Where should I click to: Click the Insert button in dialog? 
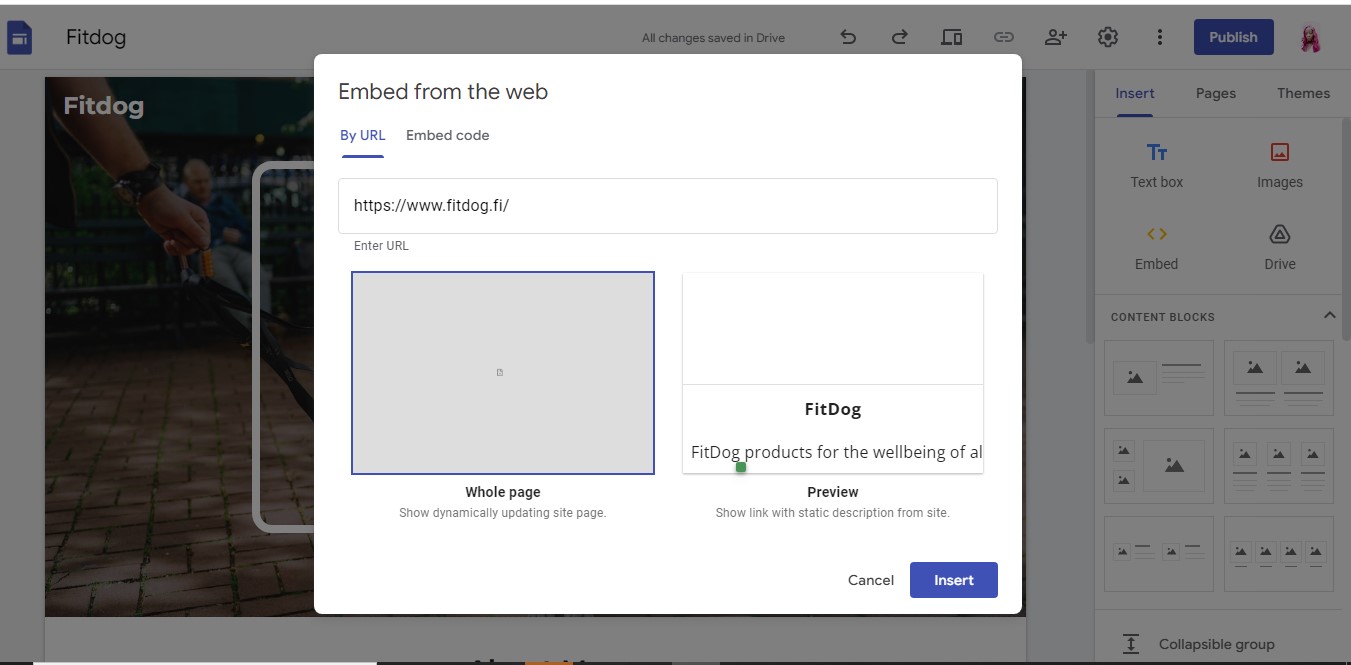coord(954,580)
